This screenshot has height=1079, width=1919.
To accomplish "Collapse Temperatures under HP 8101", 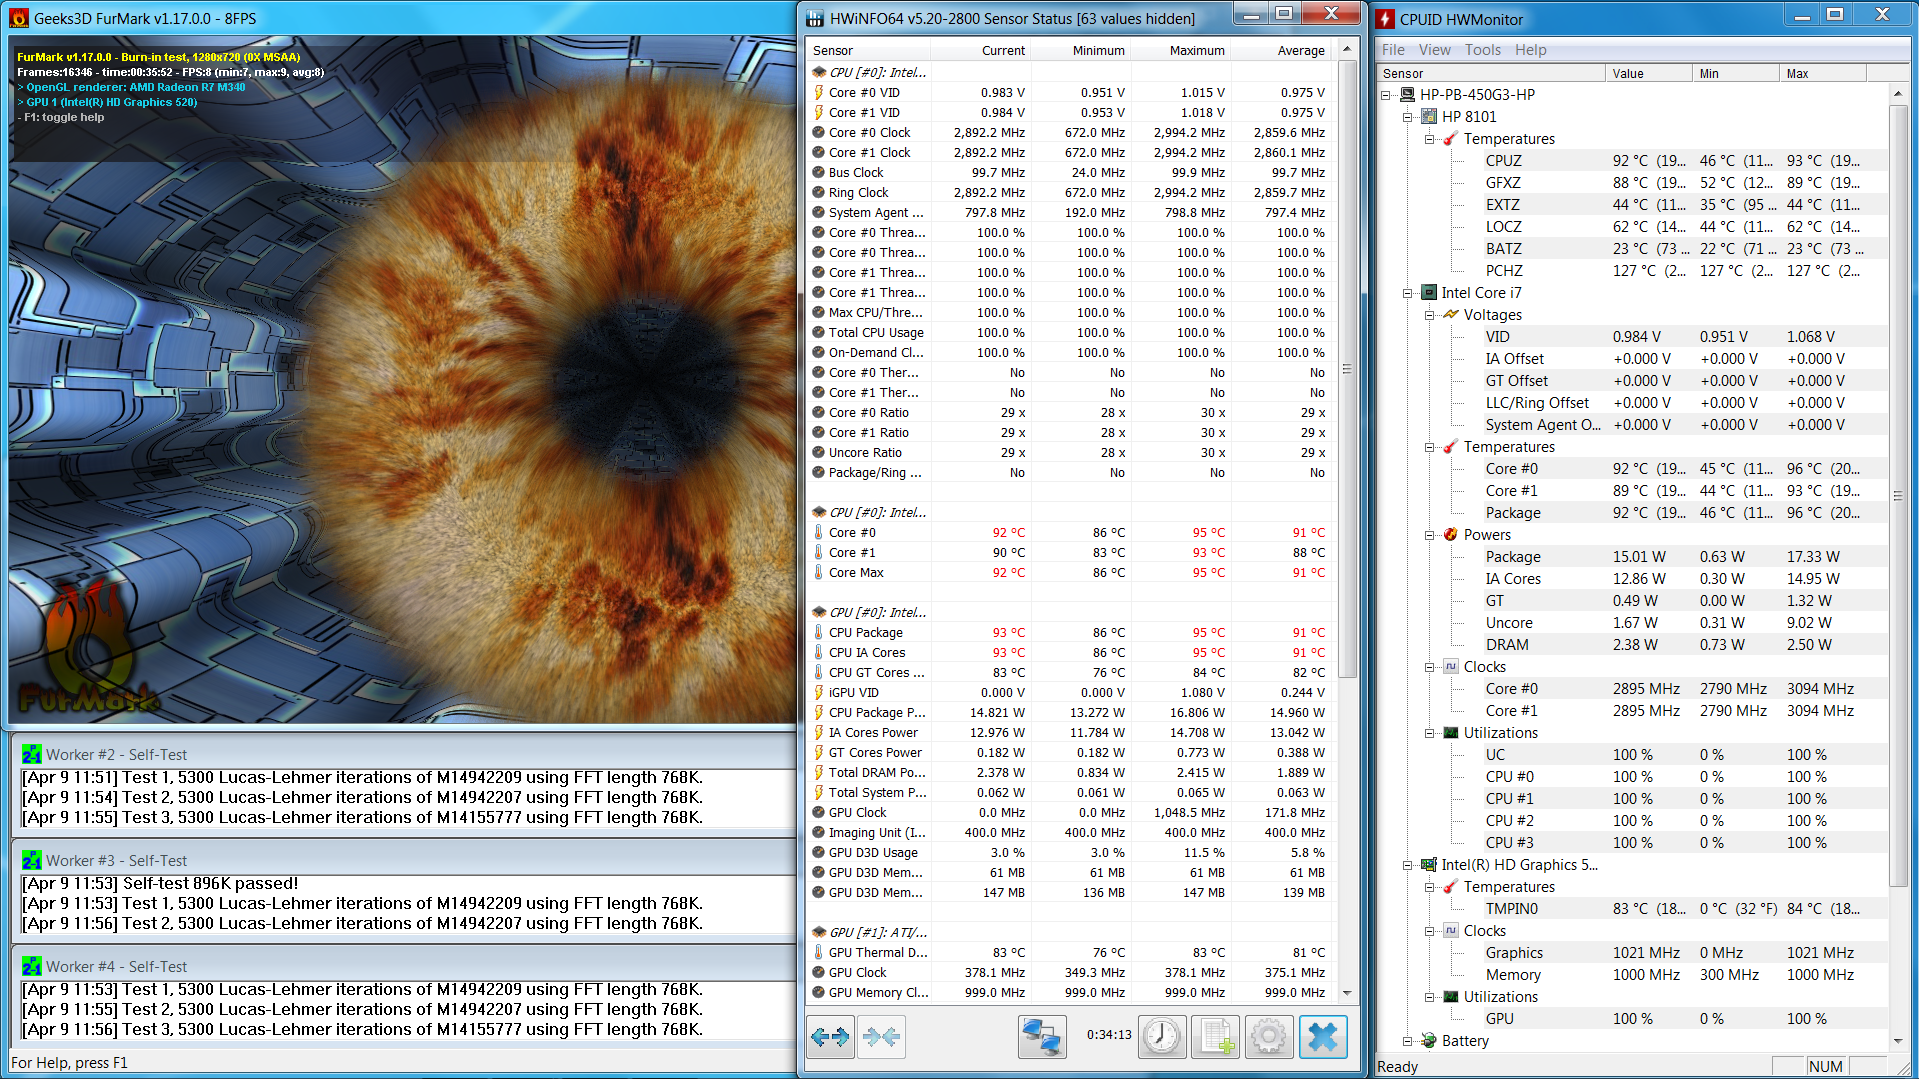I will click(1430, 139).
